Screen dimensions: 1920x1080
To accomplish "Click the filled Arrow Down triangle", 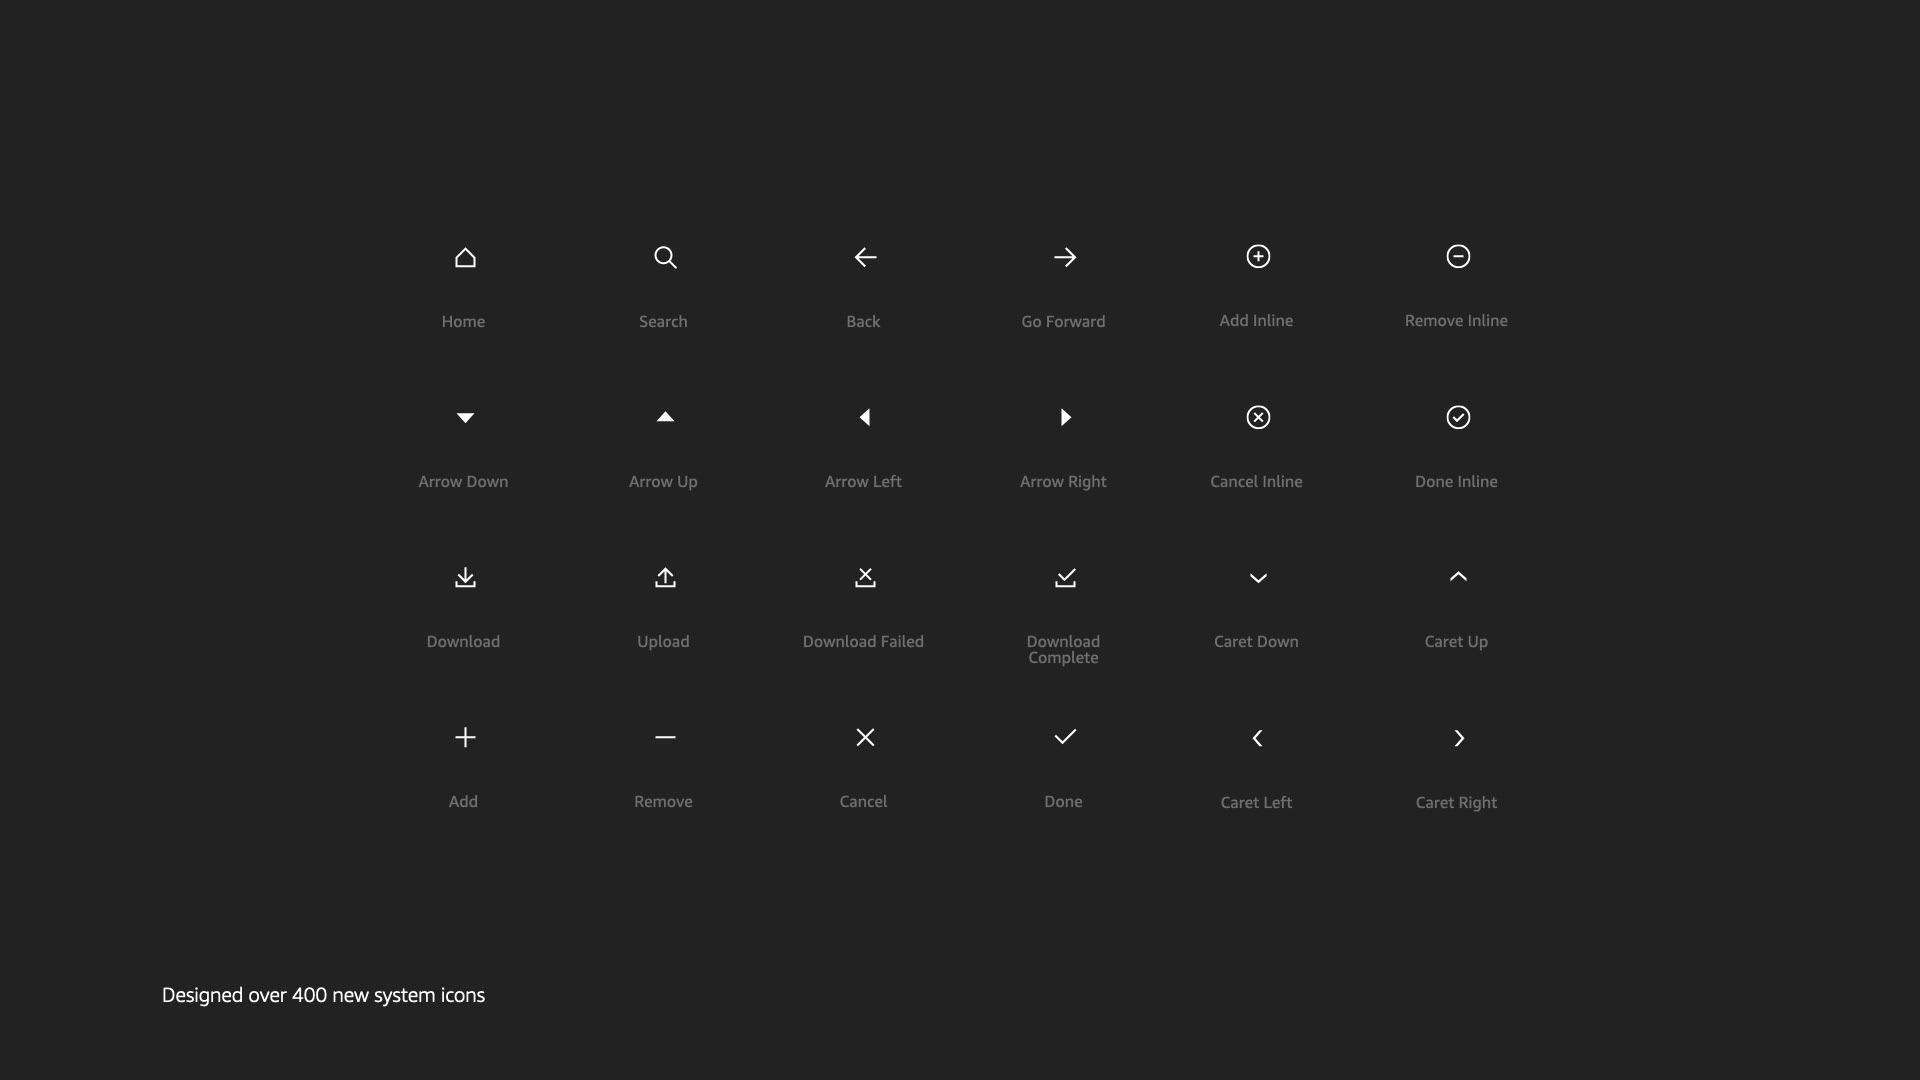I will (465, 417).
